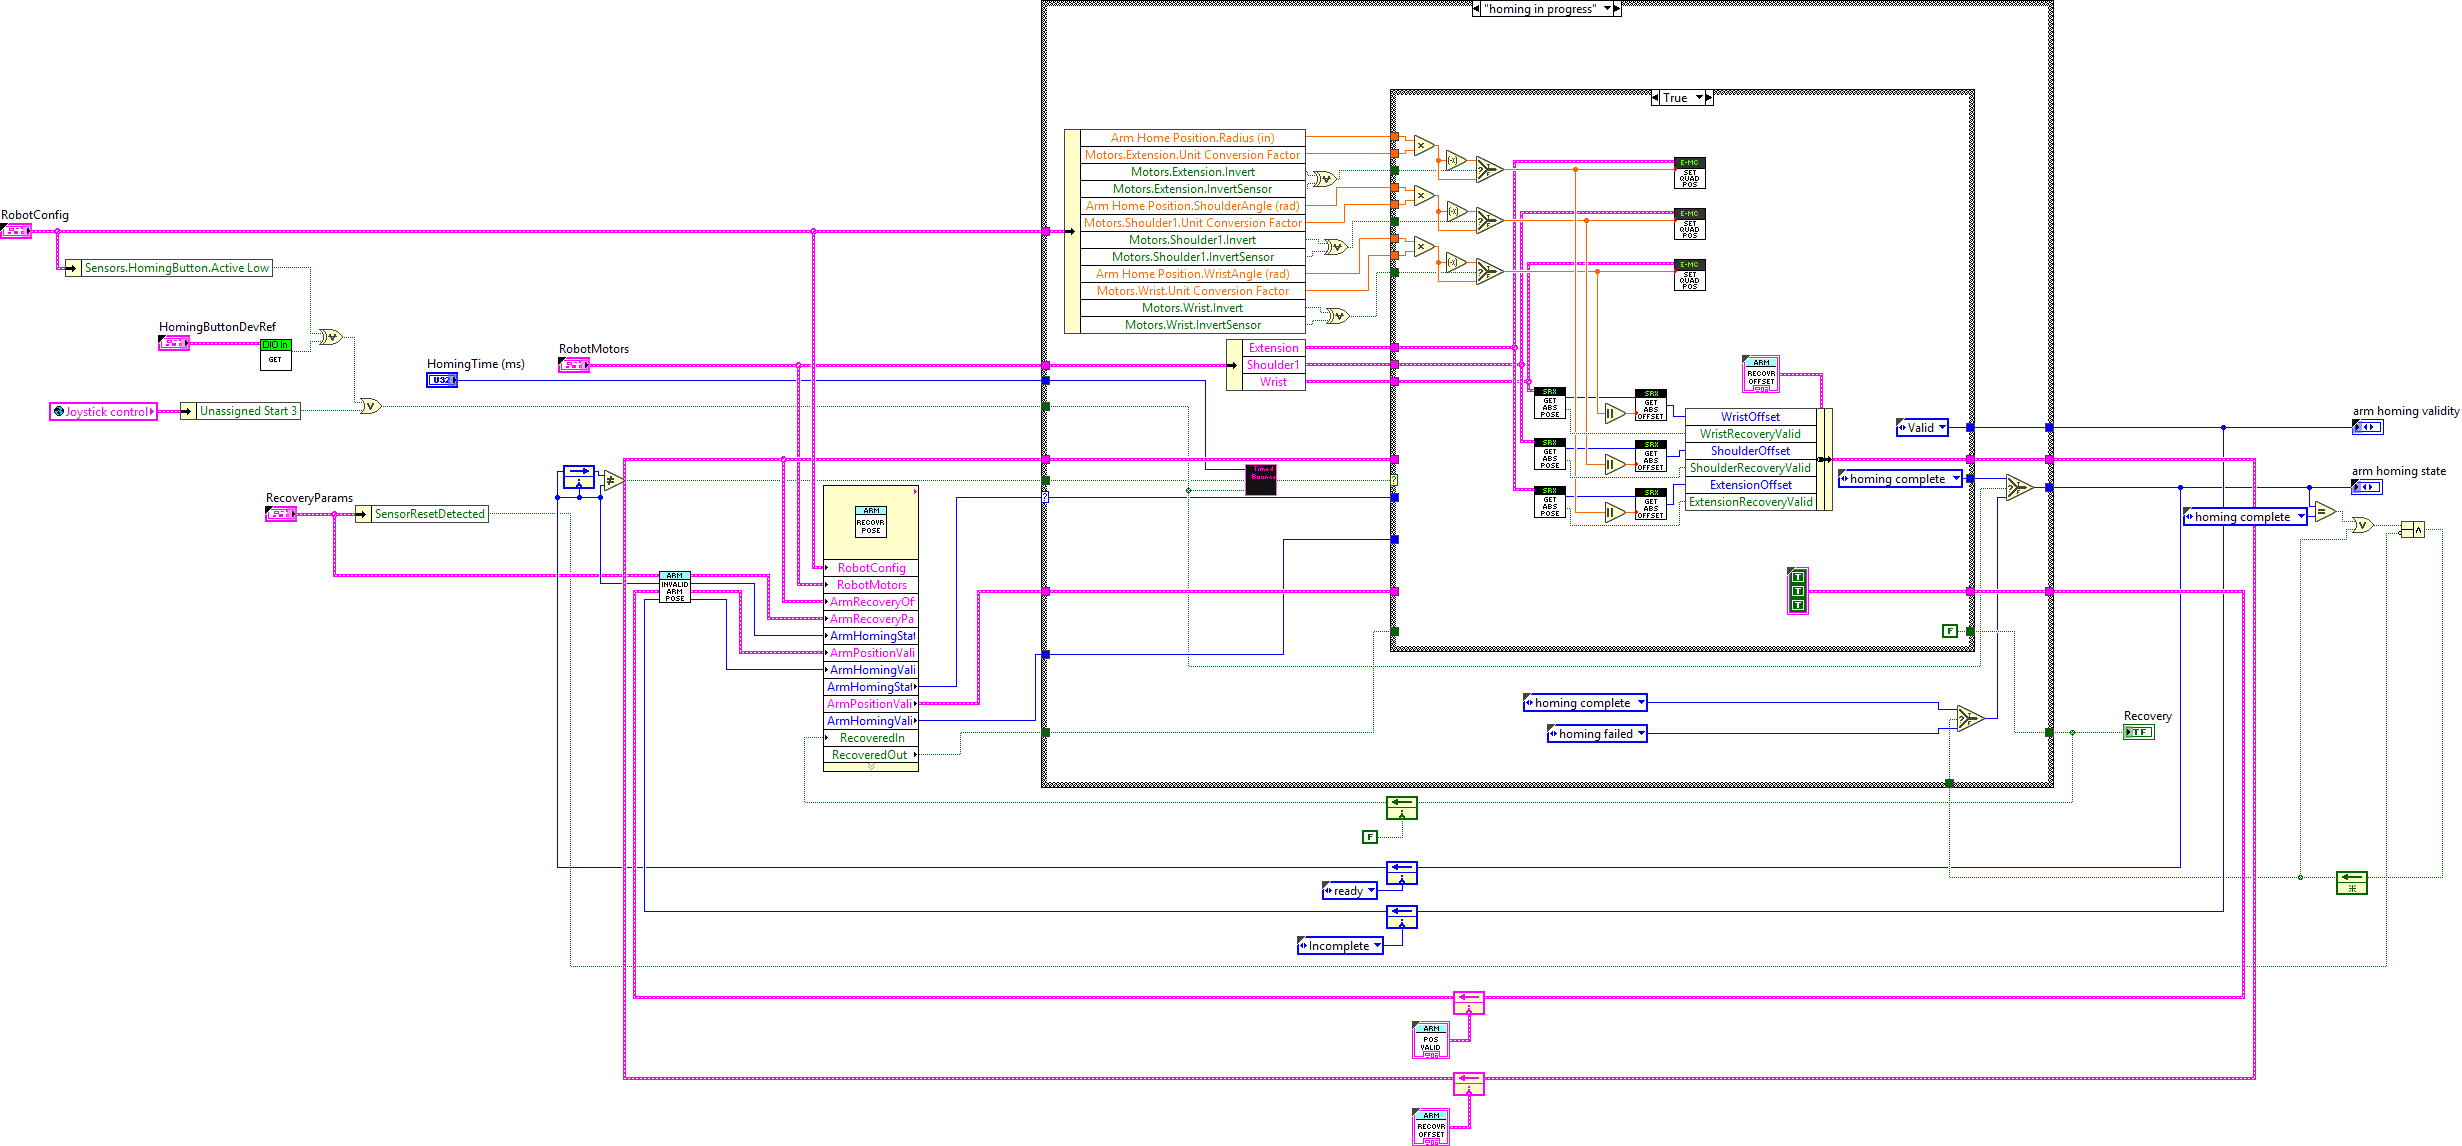The width and height of the screenshot is (2462, 1146).
Task: Click the Joystick control global variable
Action: point(104,412)
